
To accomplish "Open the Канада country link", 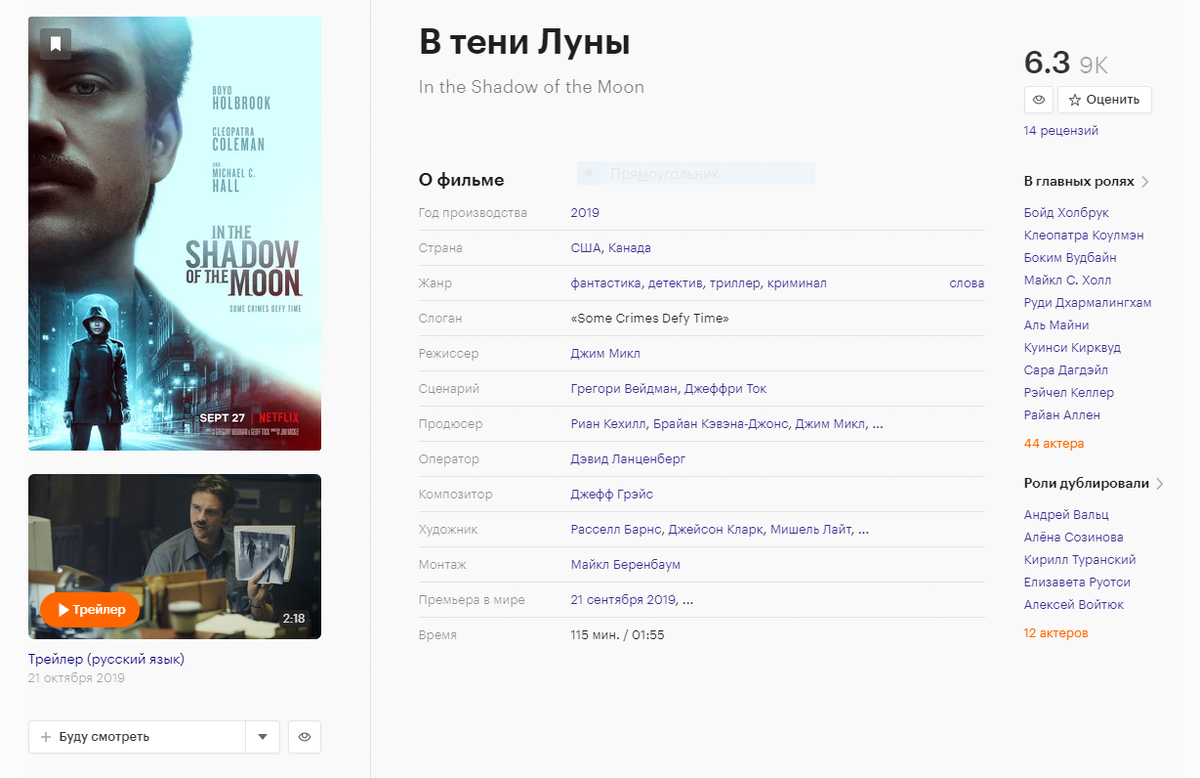I will [629, 248].
